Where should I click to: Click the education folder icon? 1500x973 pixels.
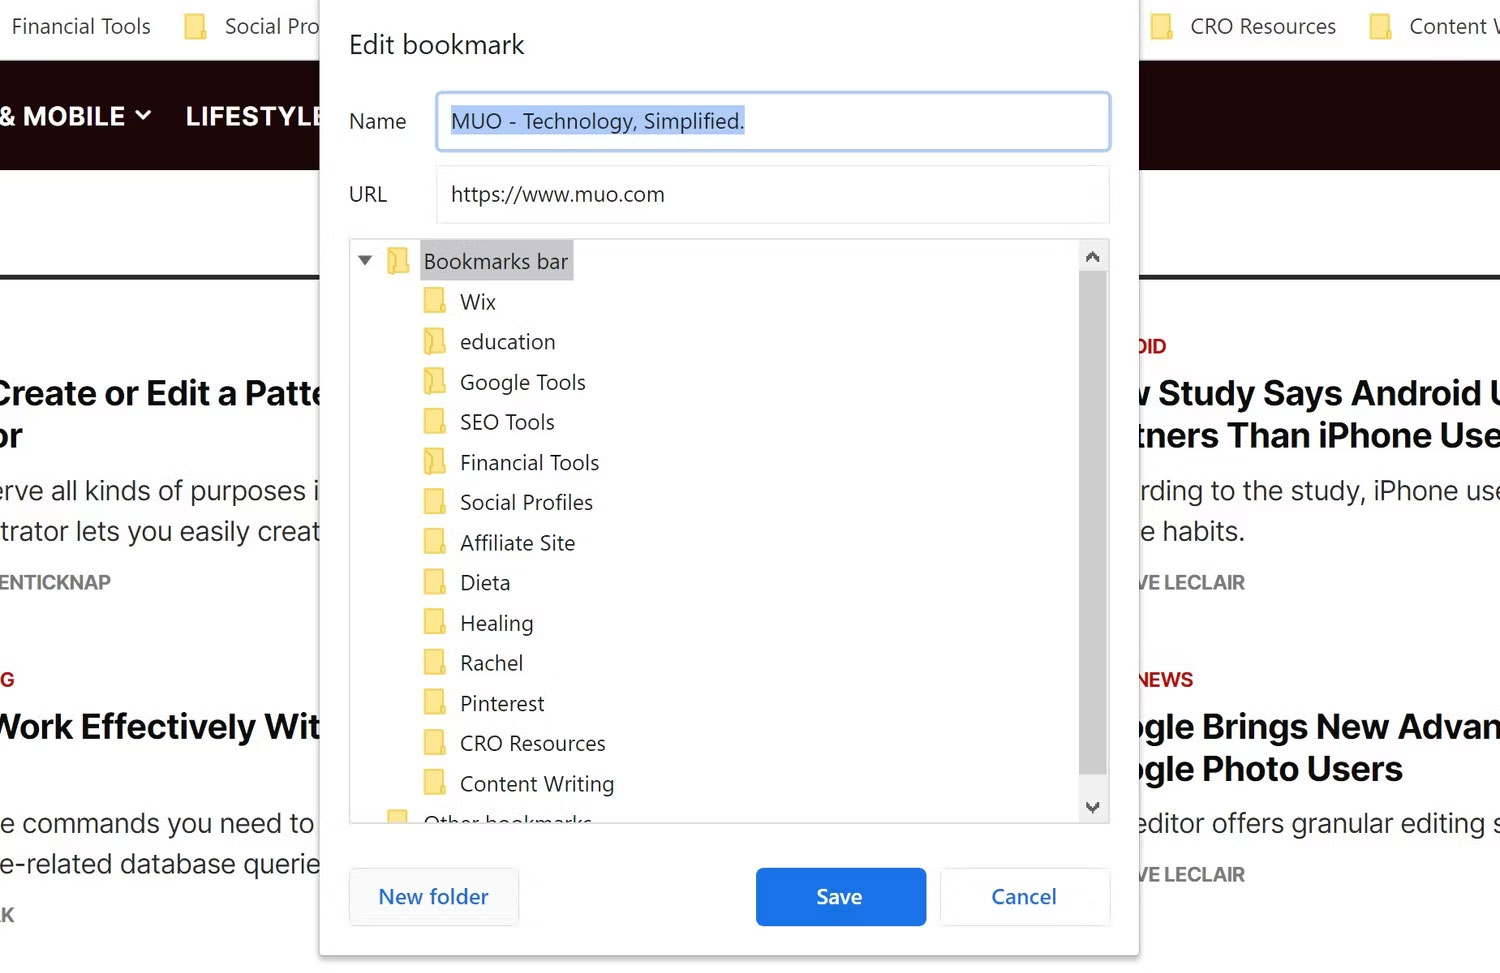(x=434, y=341)
